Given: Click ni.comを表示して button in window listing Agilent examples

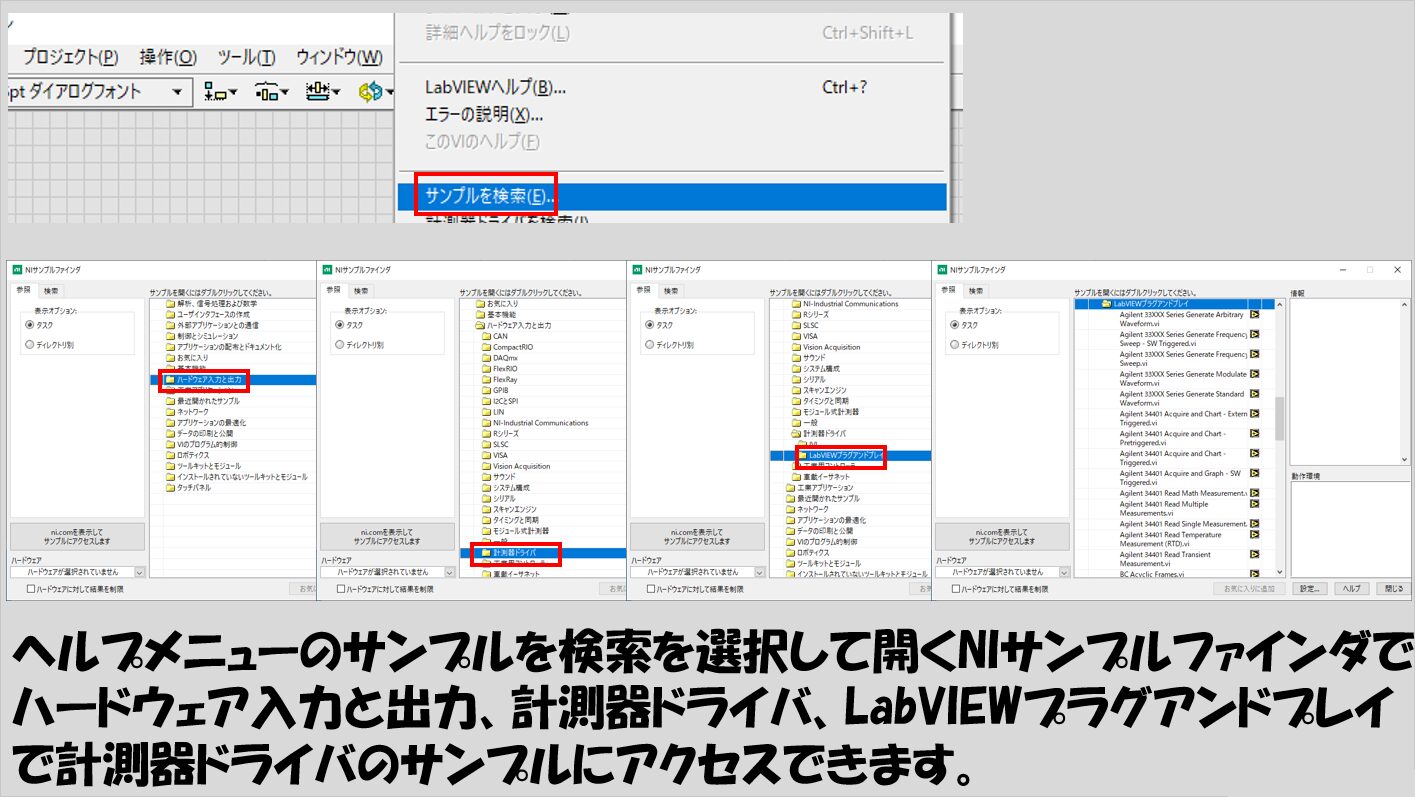Looking at the screenshot, I should [x=1001, y=536].
